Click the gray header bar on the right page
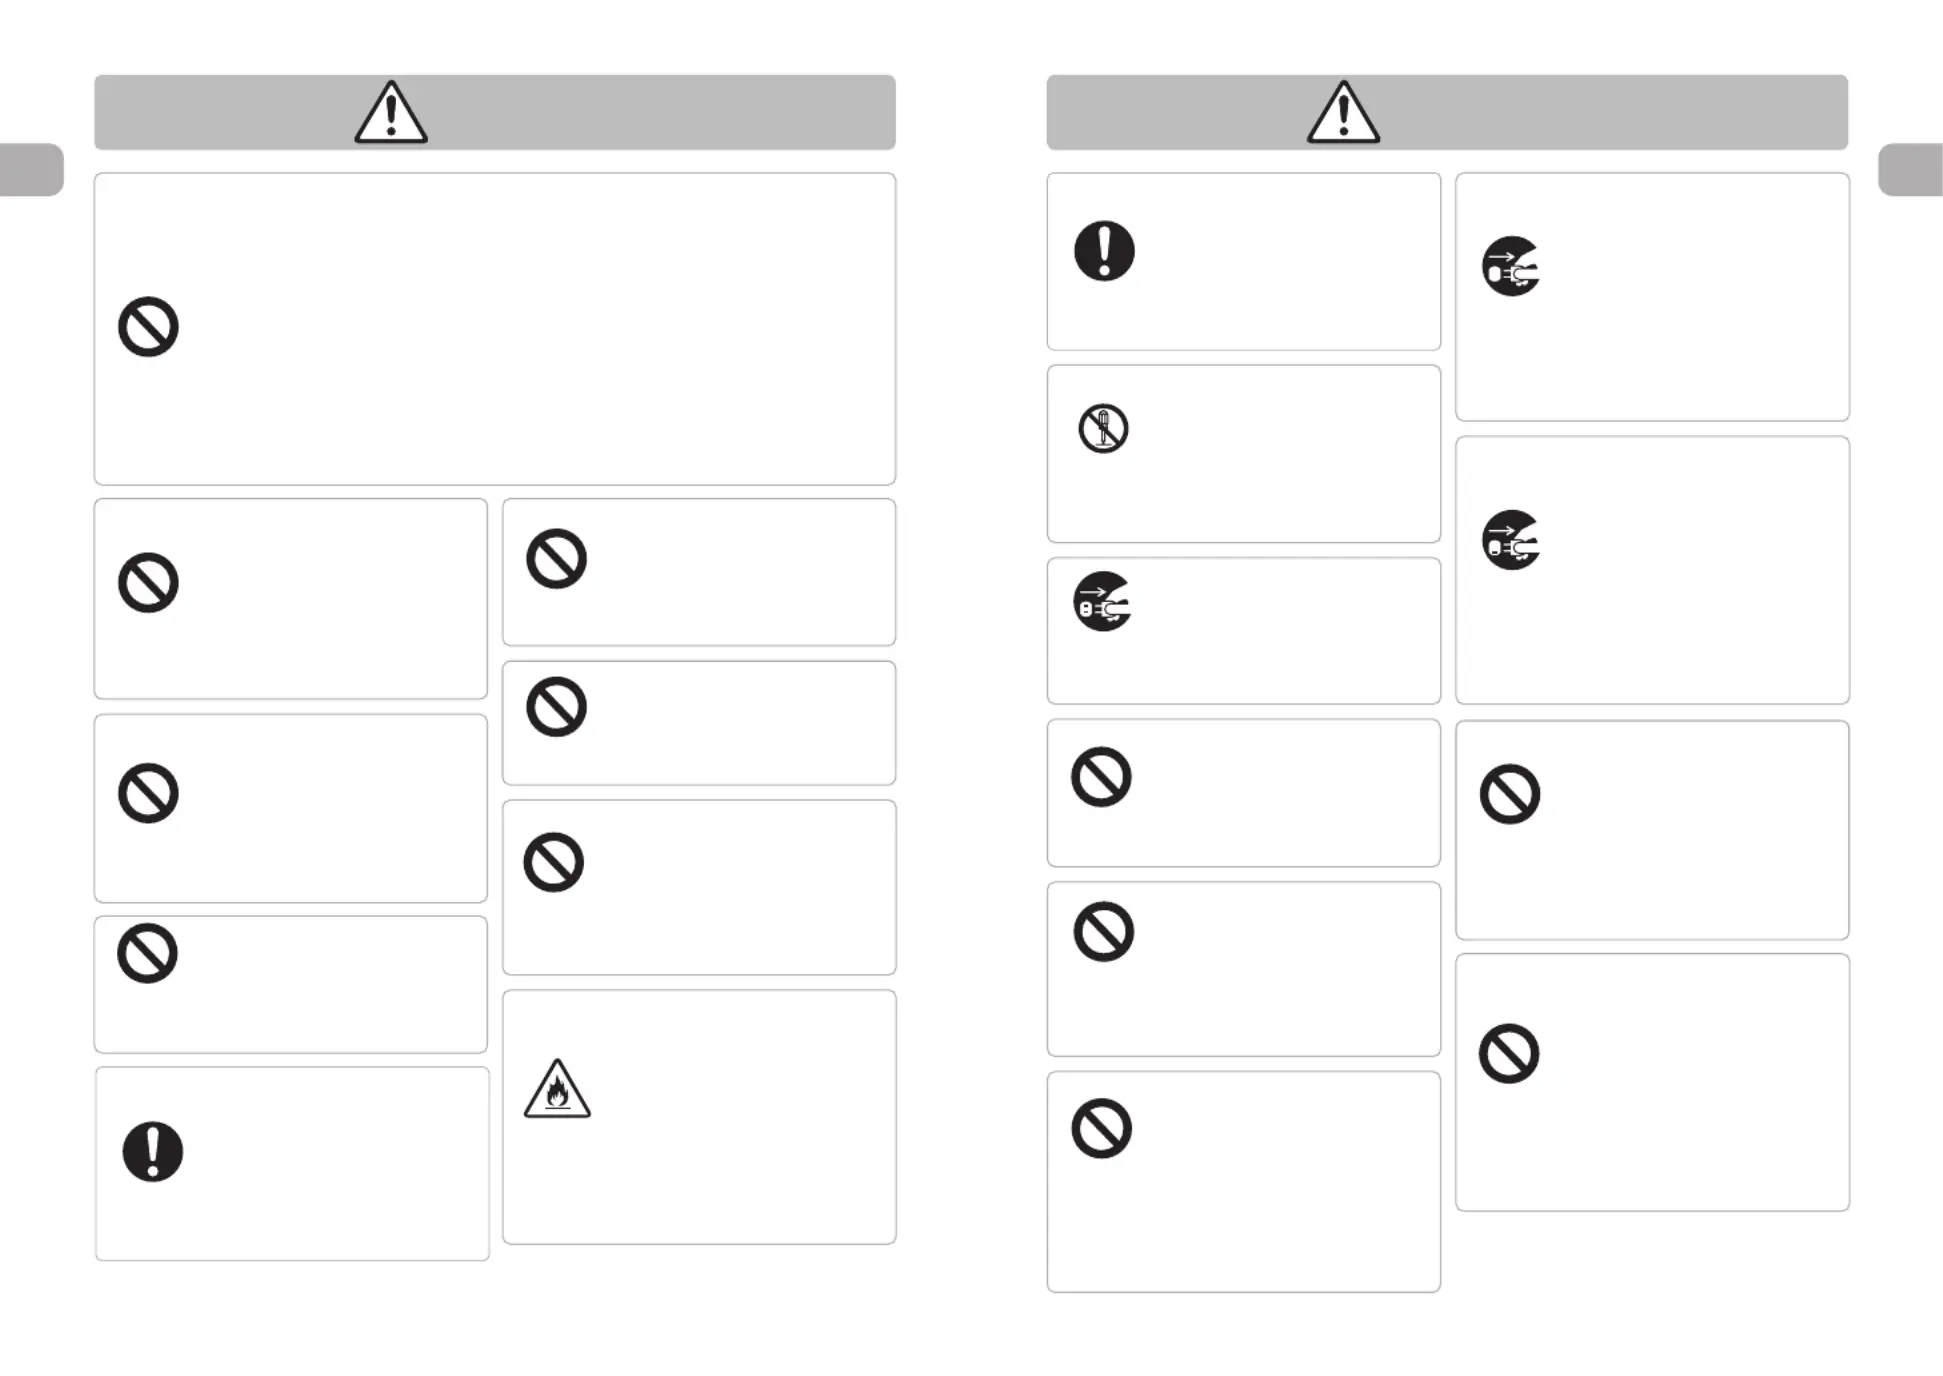1943x1376 pixels. pos(1447,112)
